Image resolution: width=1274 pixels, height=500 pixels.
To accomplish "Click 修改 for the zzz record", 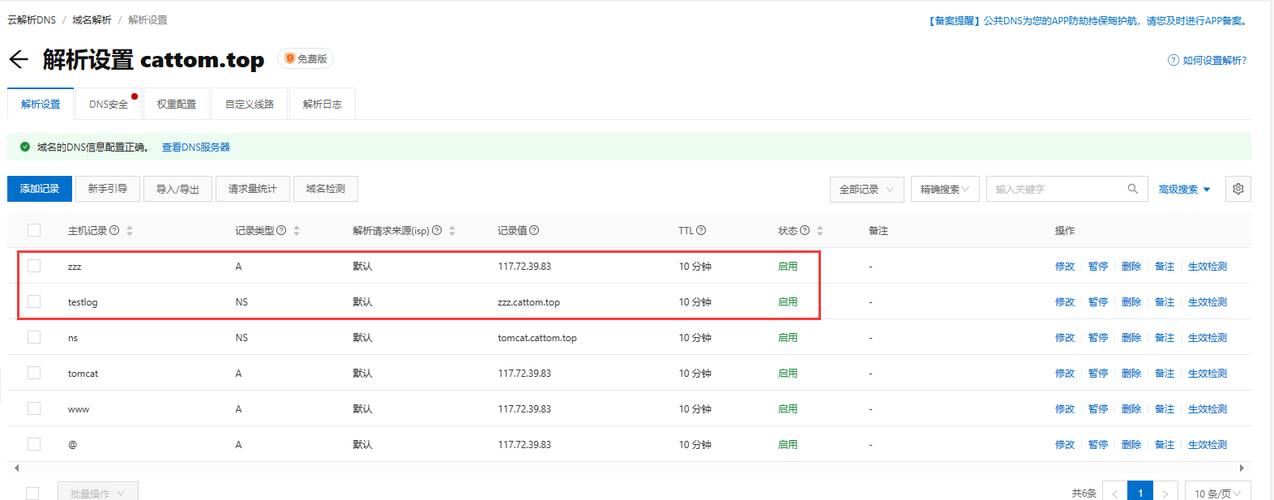I will [1065, 266].
